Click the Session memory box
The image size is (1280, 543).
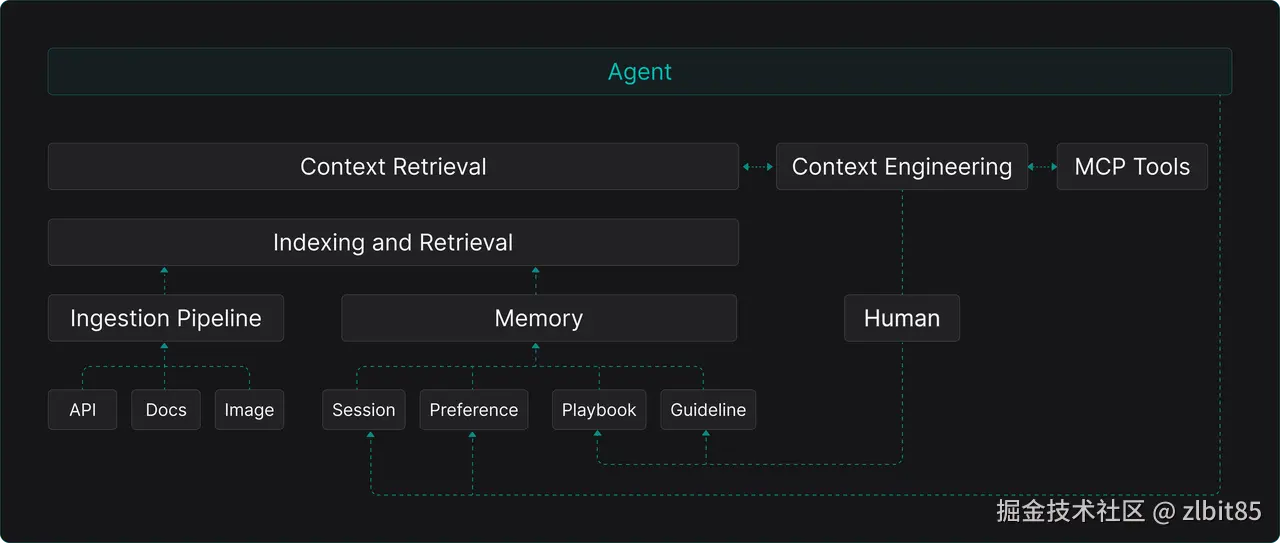coord(364,410)
